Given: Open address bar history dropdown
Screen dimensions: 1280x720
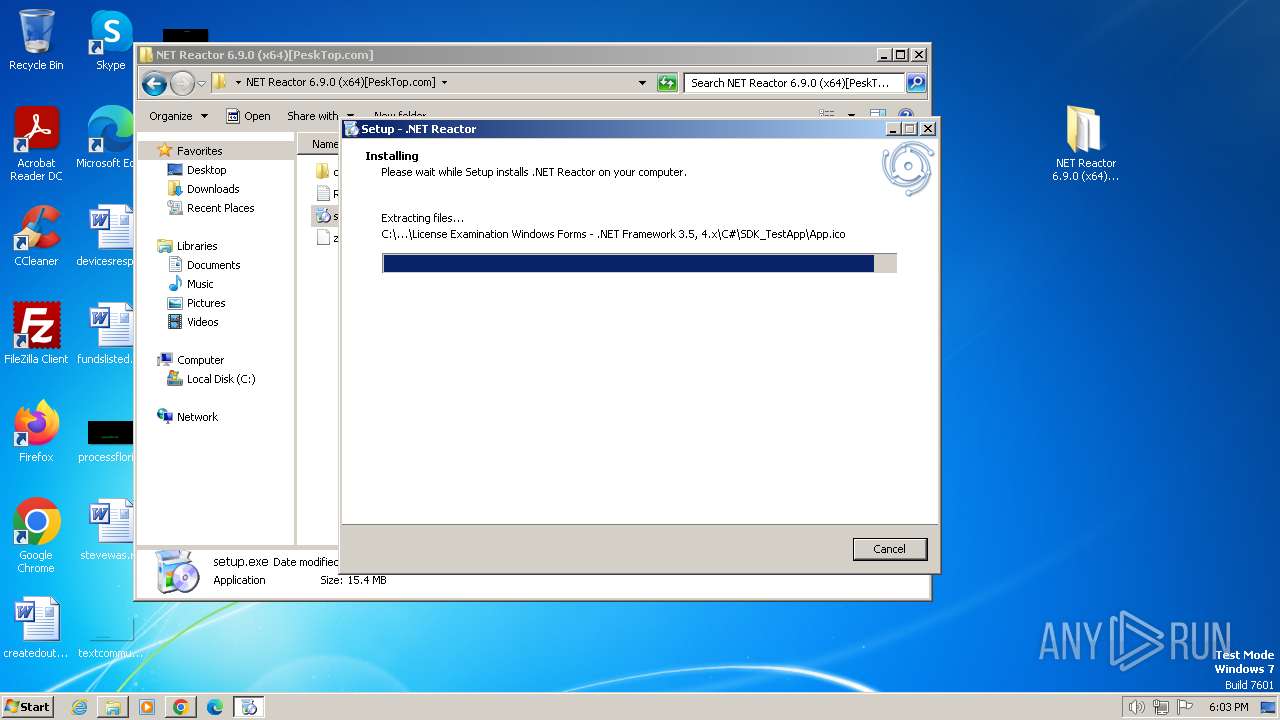Looking at the screenshot, I should click(x=642, y=83).
